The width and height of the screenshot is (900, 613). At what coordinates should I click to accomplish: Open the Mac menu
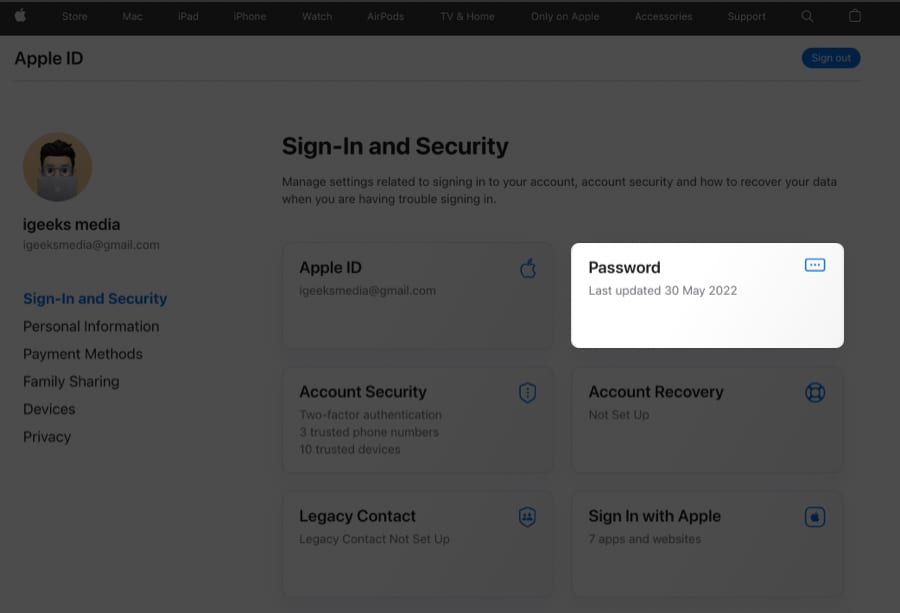click(x=132, y=17)
